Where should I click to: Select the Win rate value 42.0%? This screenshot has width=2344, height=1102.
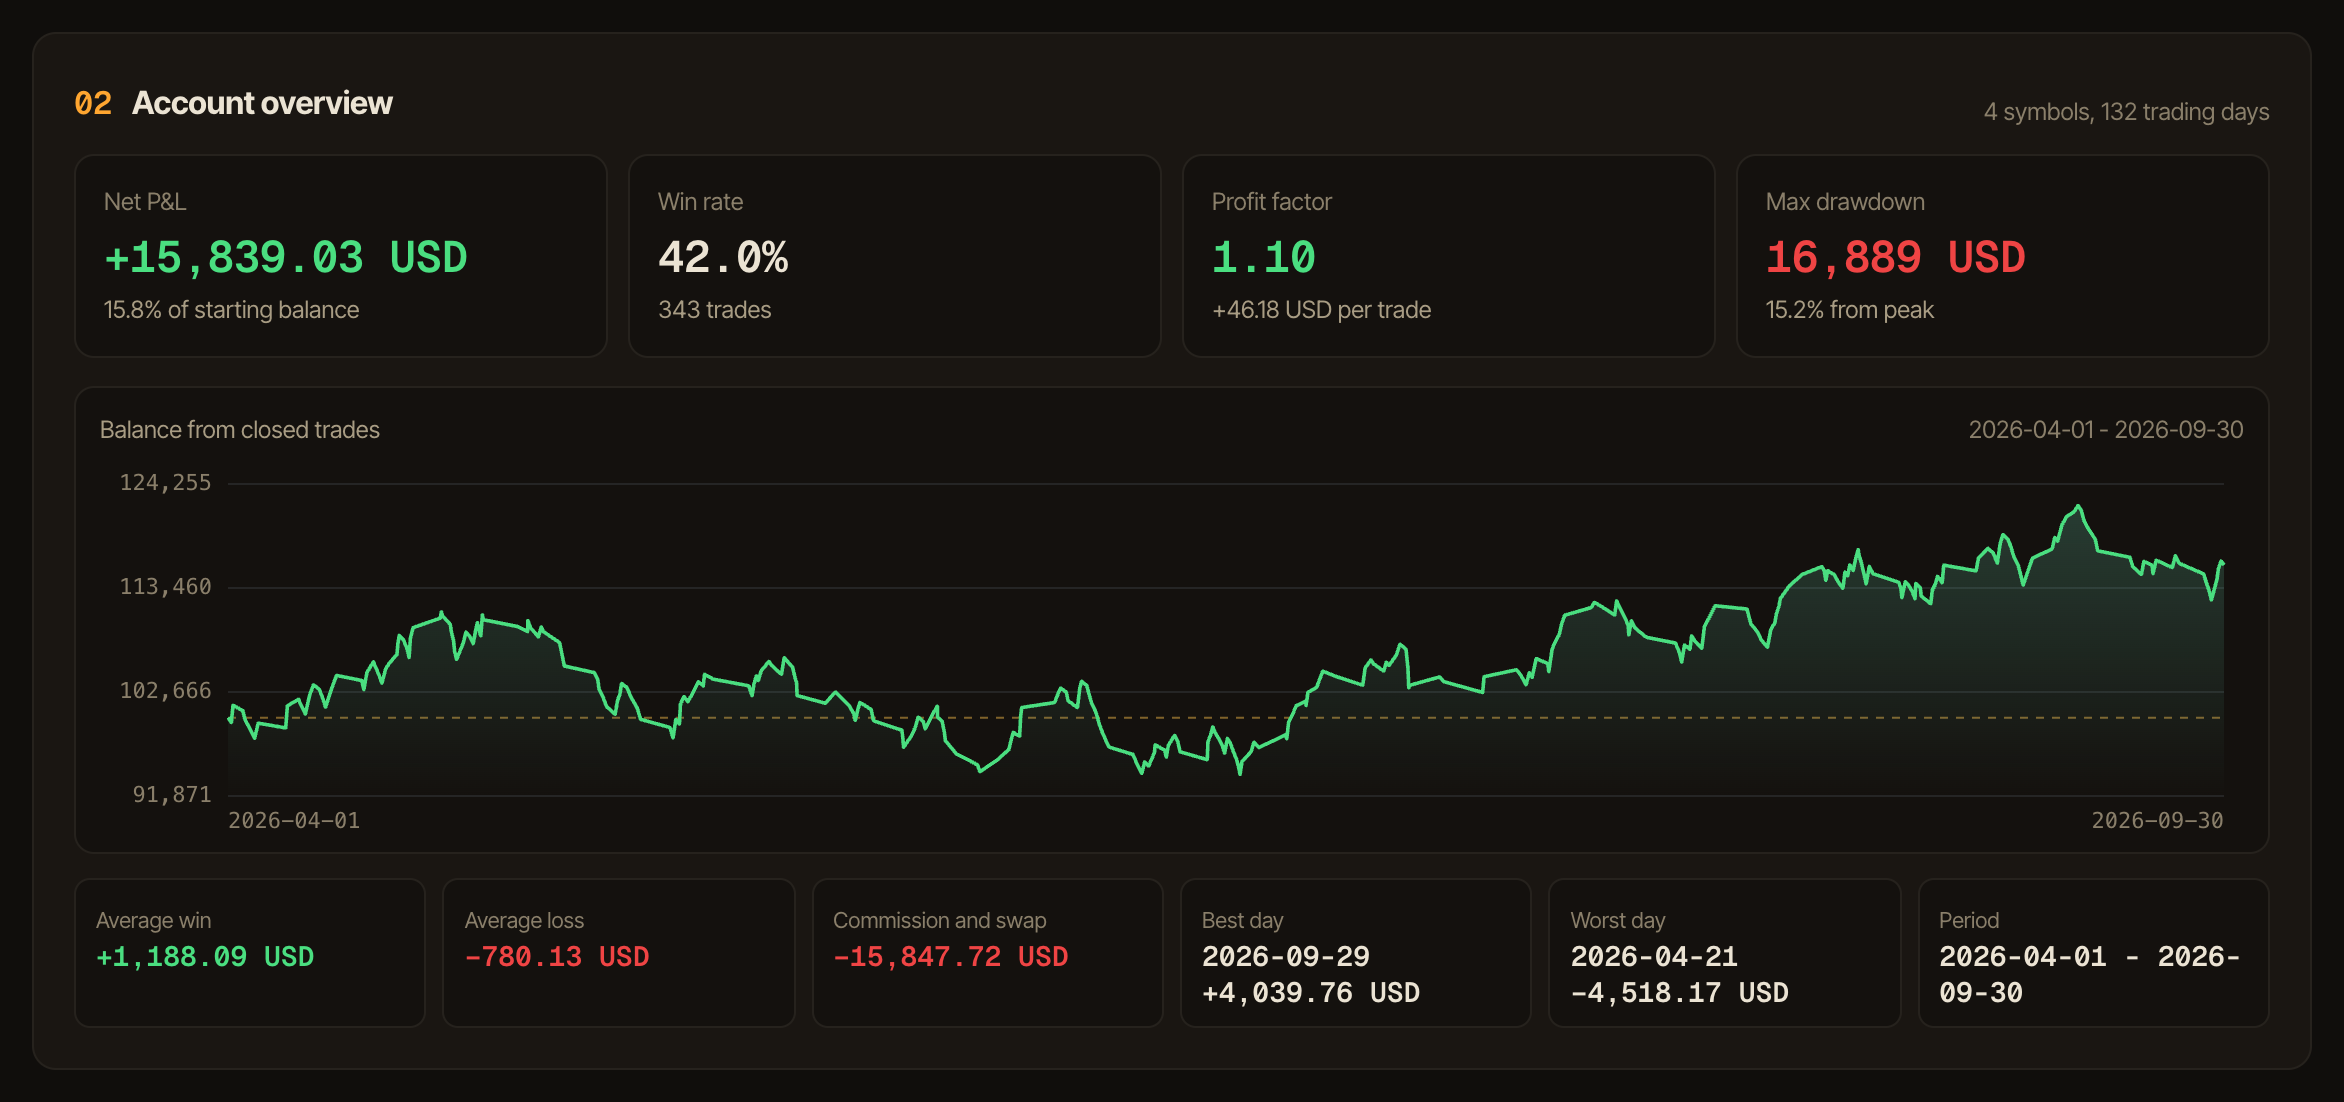coord(723,257)
